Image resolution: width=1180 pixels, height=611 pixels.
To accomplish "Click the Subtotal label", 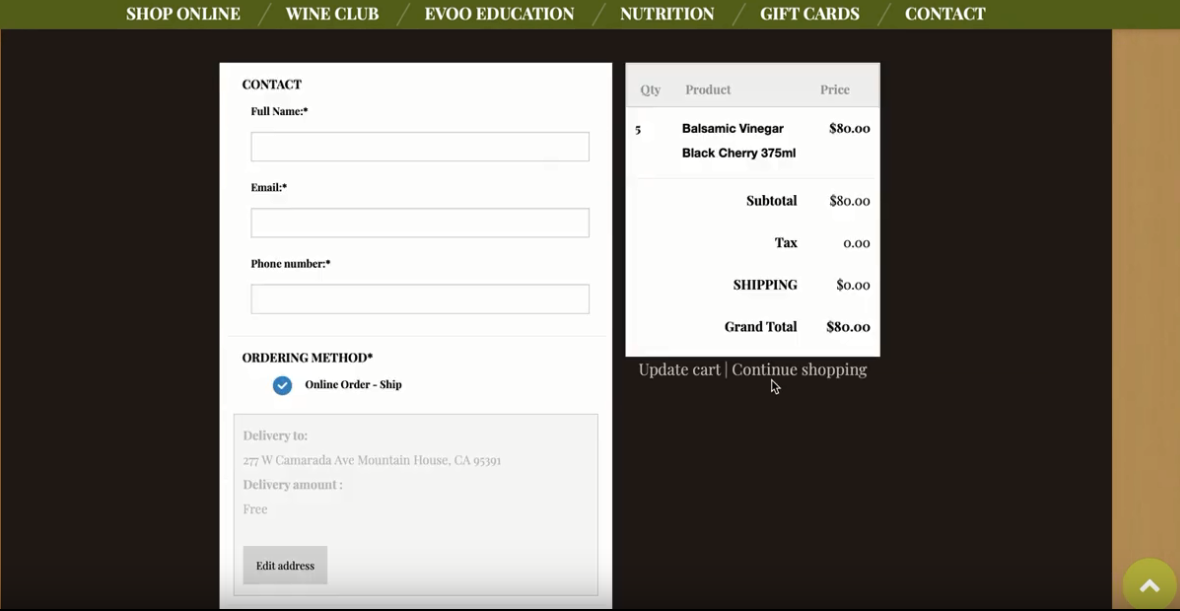I will (x=771, y=201).
